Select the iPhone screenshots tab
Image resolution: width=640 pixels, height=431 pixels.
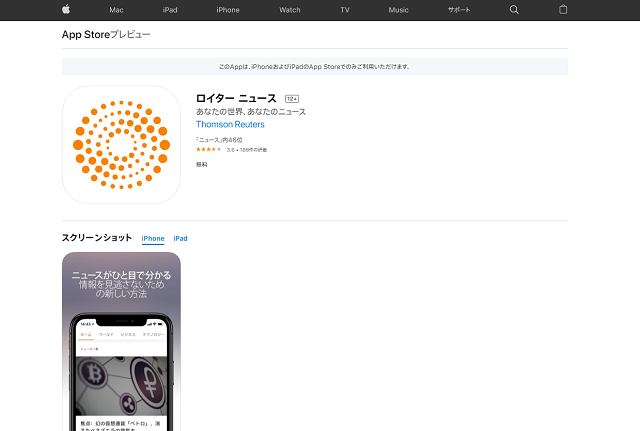153,238
